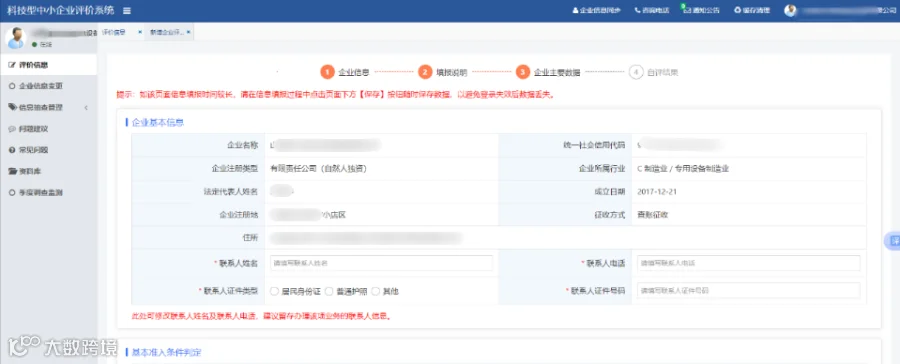Image resolution: width=900 pixels, height=364 pixels.
Task: Click the 缓存清理 cache clear icon
Action: coord(738,10)
